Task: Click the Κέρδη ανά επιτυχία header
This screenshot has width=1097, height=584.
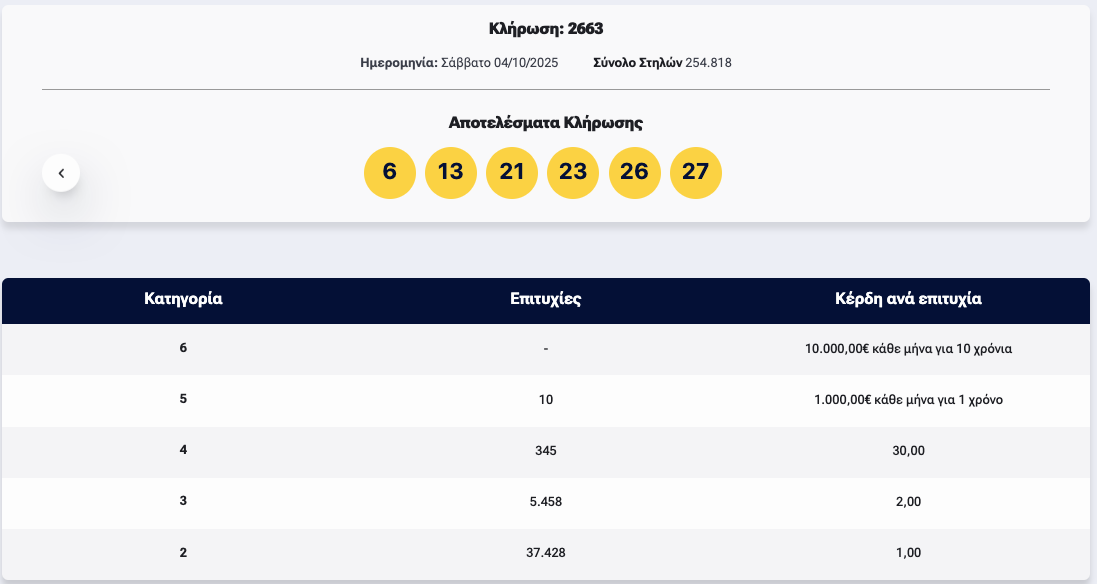Action: (908, 299)
